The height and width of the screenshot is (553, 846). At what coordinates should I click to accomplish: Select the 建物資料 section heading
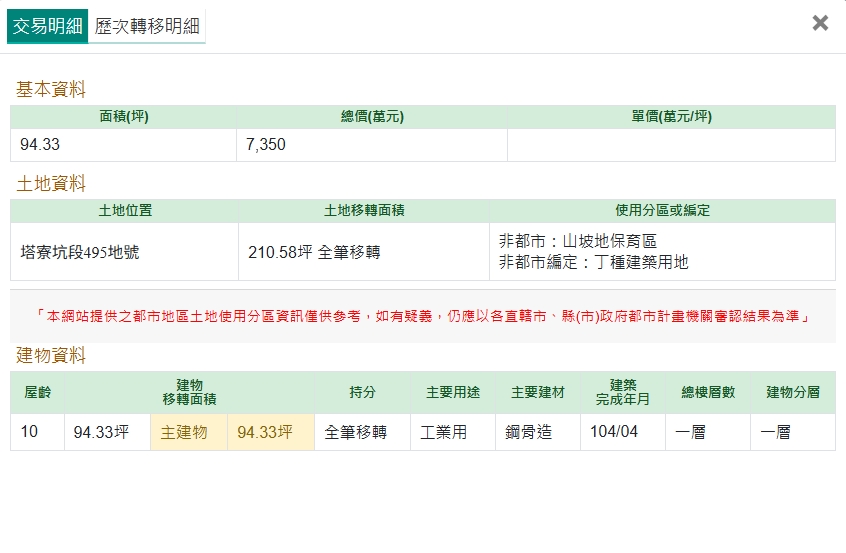(51, 355)
